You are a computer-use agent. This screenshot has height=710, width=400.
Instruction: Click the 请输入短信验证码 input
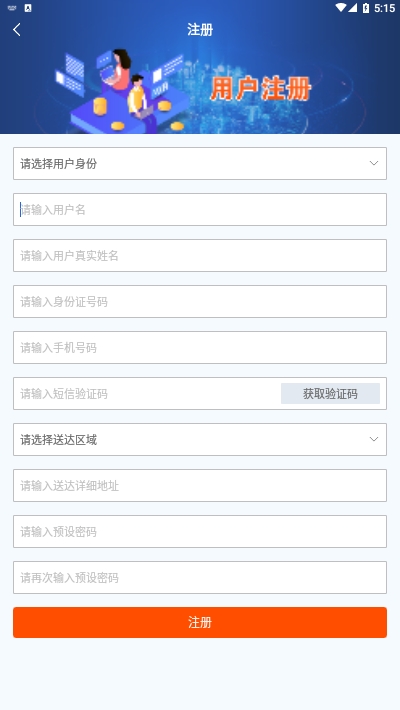pos(147,393)
